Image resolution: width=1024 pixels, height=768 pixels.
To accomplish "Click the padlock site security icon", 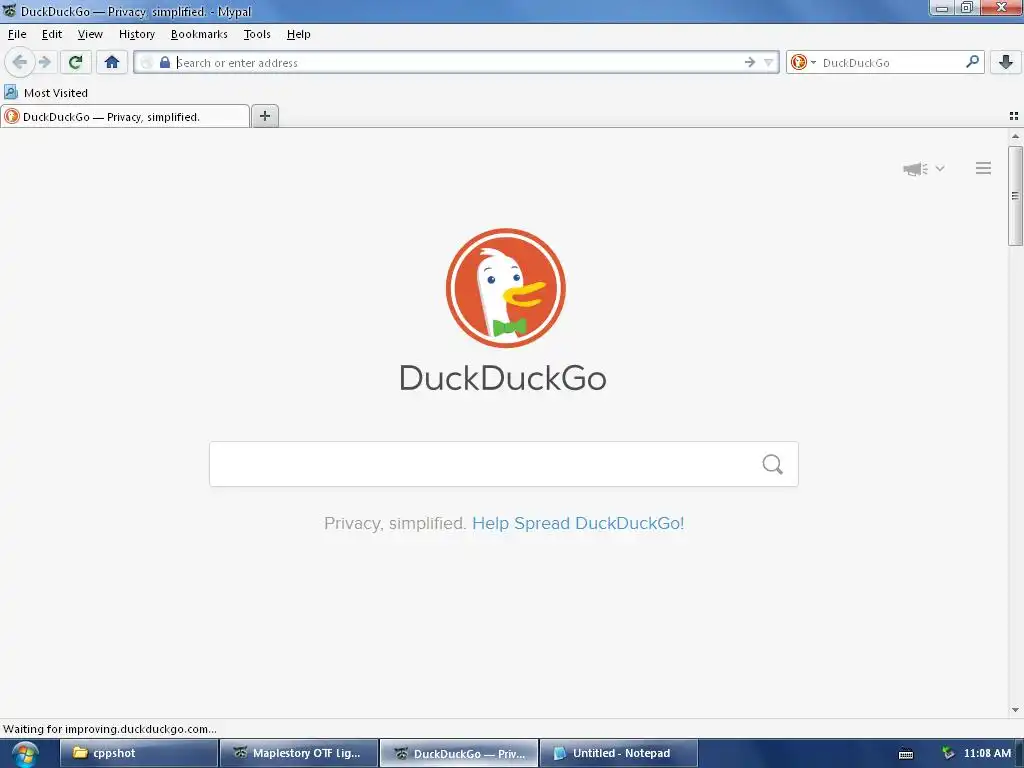I will [165, 63].
